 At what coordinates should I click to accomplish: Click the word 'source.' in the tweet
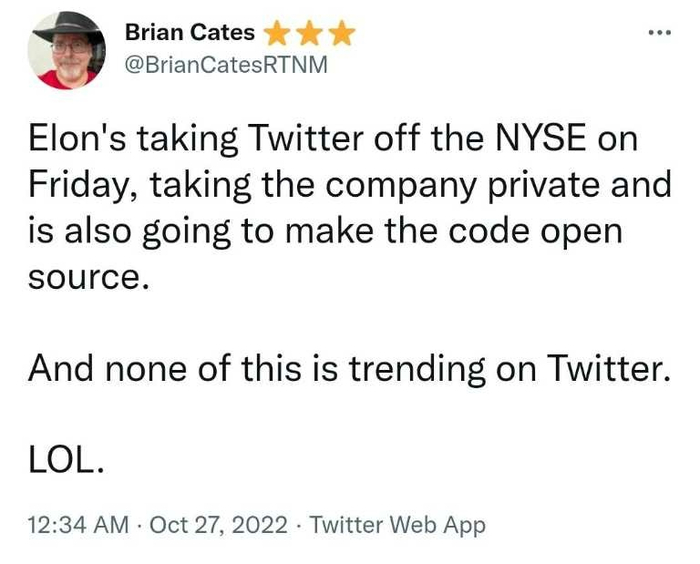88,277
